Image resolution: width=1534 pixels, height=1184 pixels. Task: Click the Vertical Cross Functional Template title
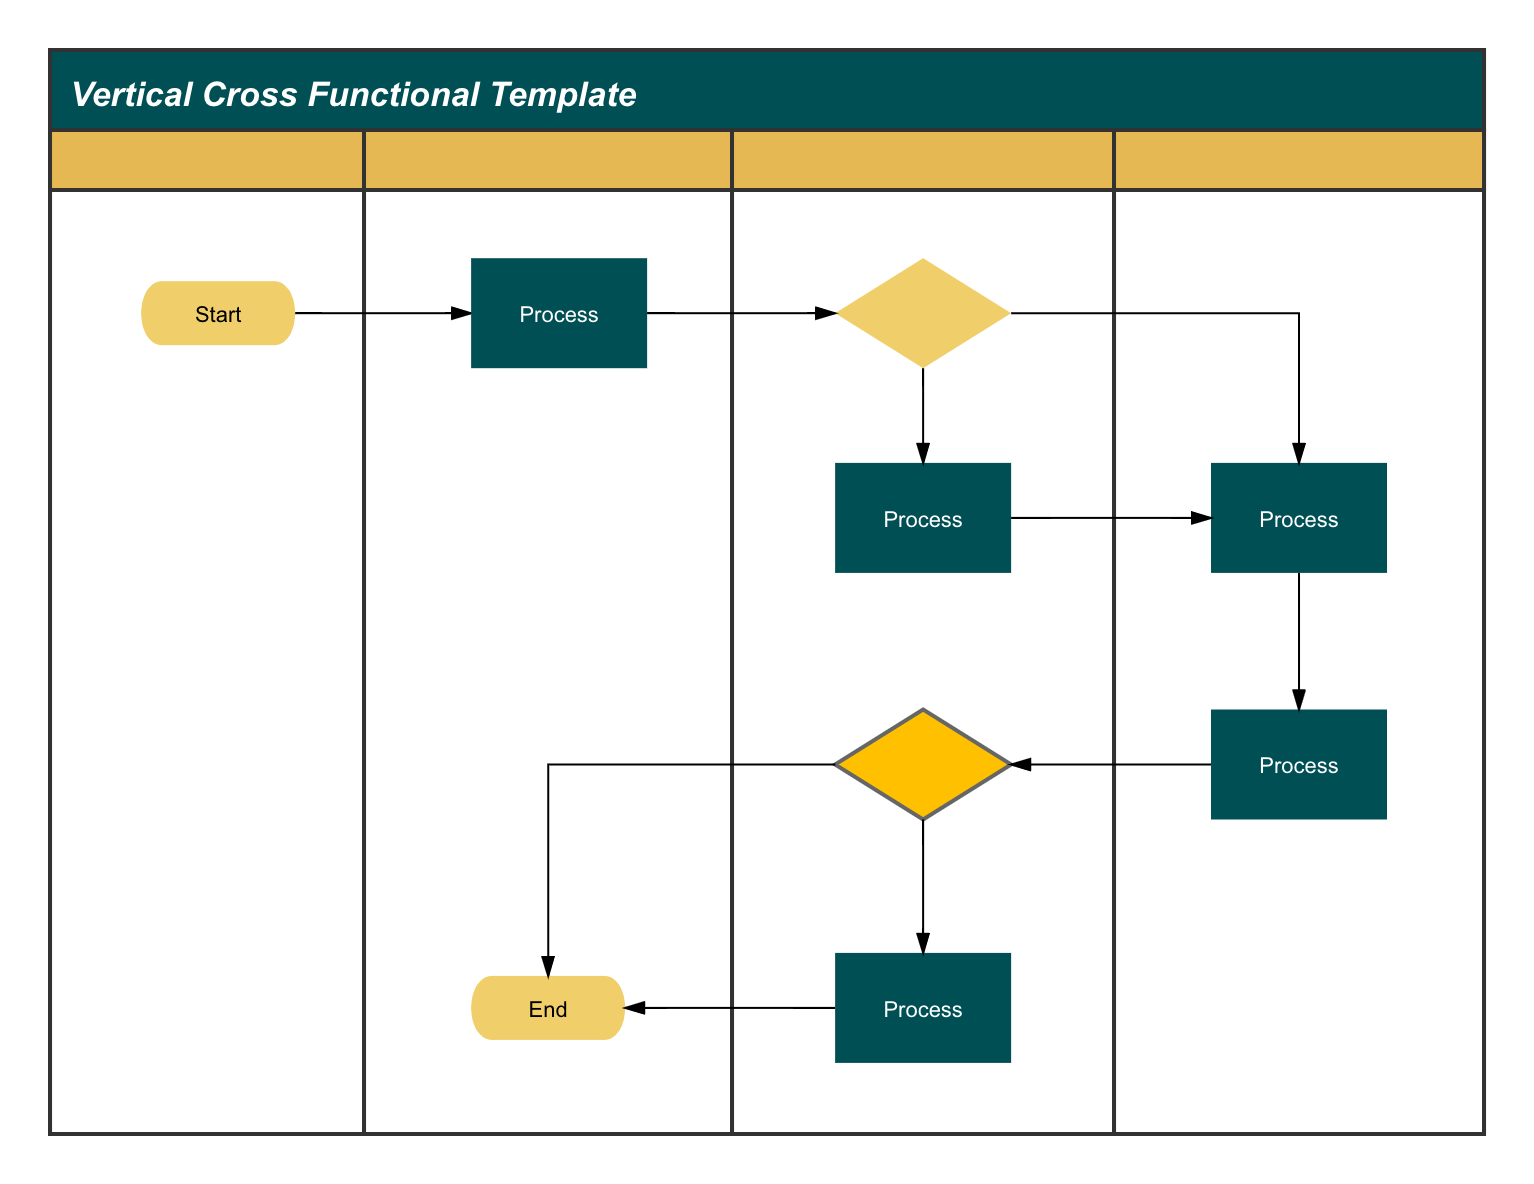[354, 94]
